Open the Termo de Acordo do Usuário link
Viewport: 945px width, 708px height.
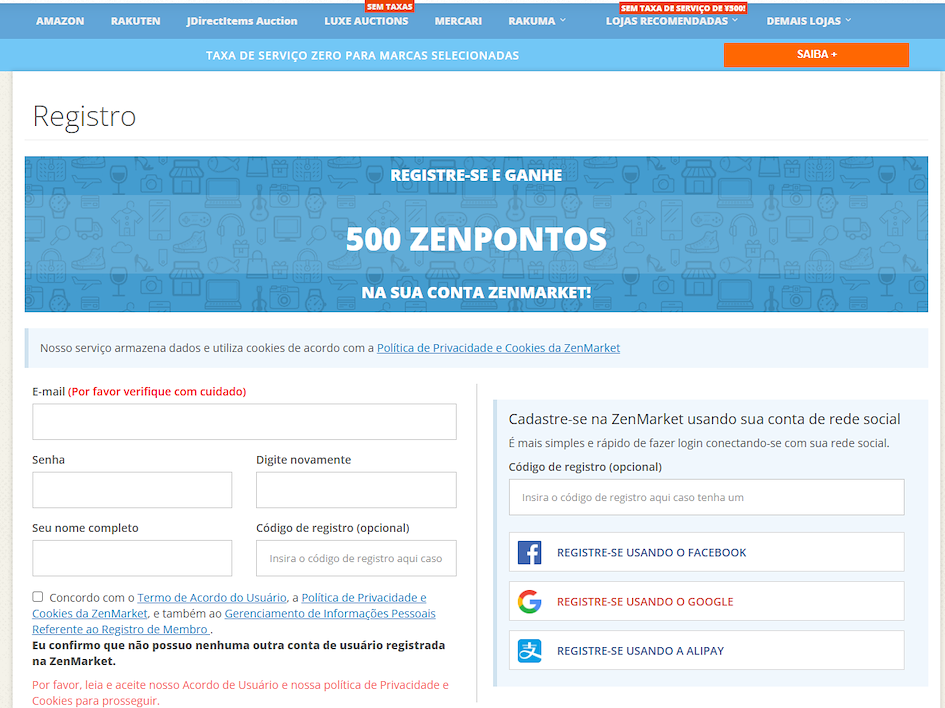(212, 598)
